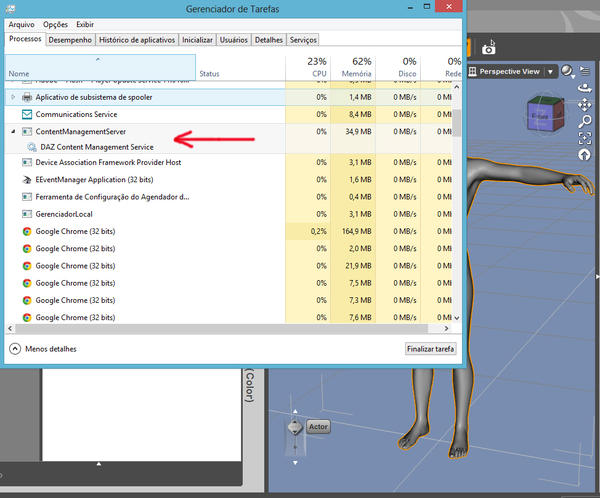Select the Processos tab

pos(25,39)
